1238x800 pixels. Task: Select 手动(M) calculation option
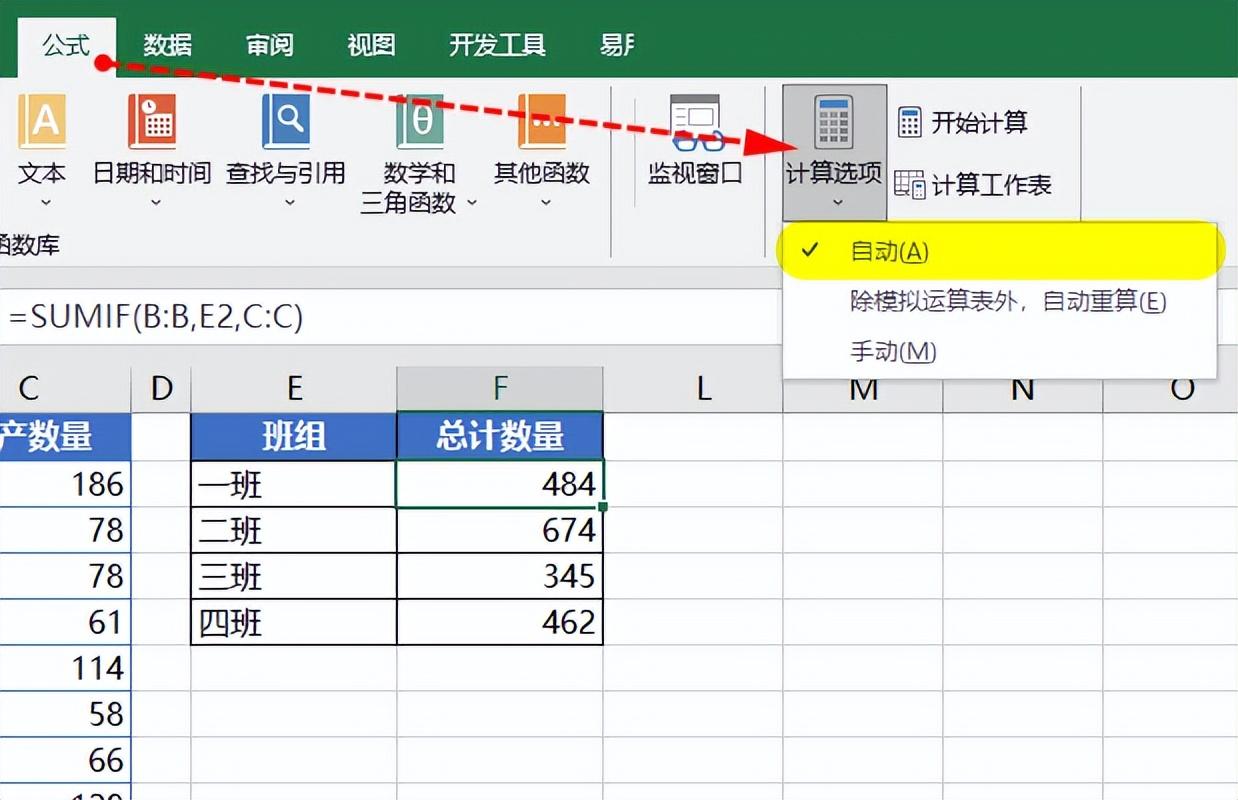coord(1000,351)
